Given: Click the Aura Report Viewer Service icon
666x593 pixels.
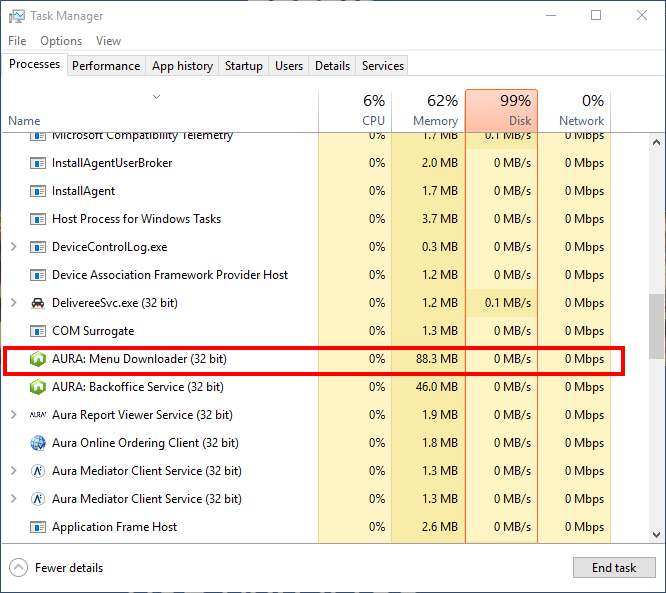Looking at the screenshot, I should pos(38,415).
